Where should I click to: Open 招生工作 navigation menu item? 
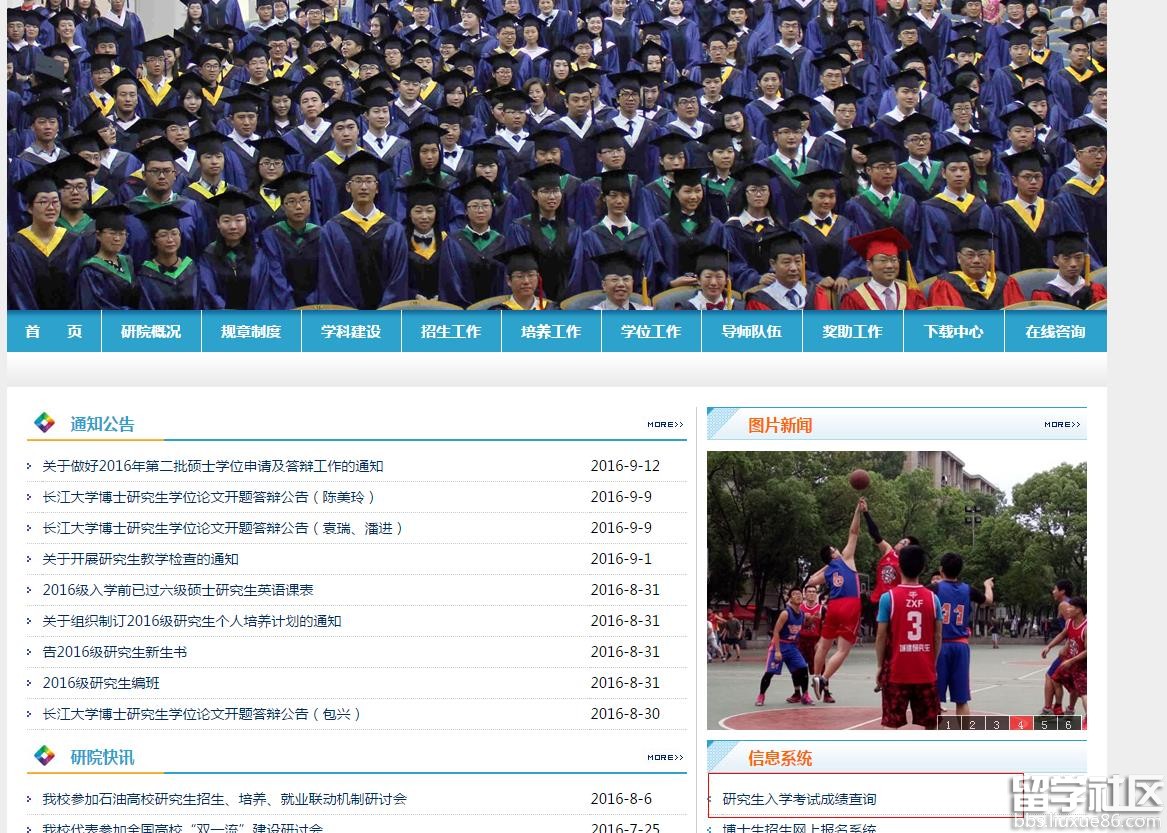pos(451,332)
